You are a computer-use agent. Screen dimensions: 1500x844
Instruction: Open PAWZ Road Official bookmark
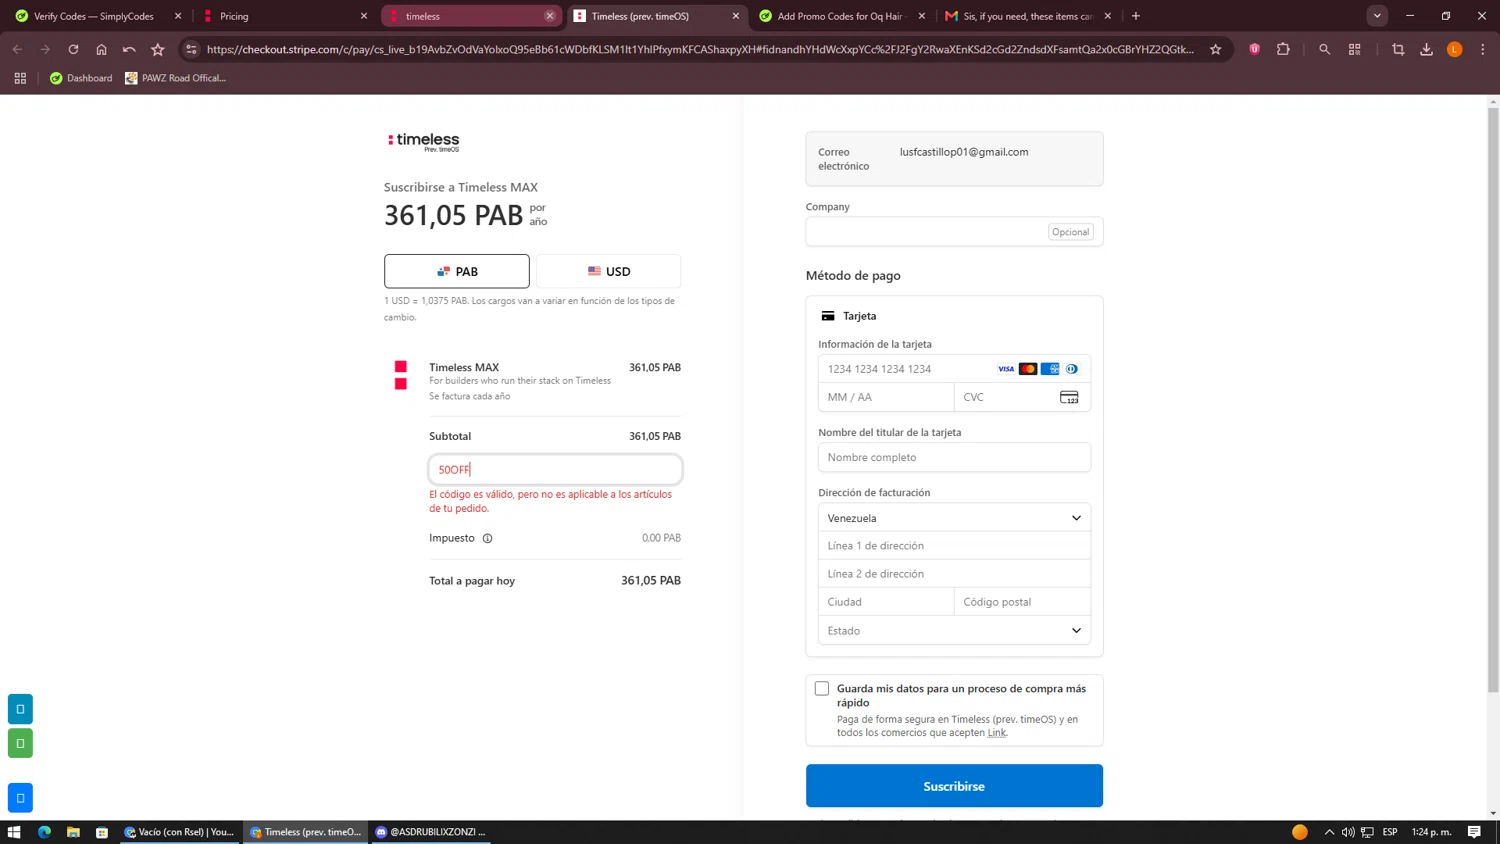(175, 78)
